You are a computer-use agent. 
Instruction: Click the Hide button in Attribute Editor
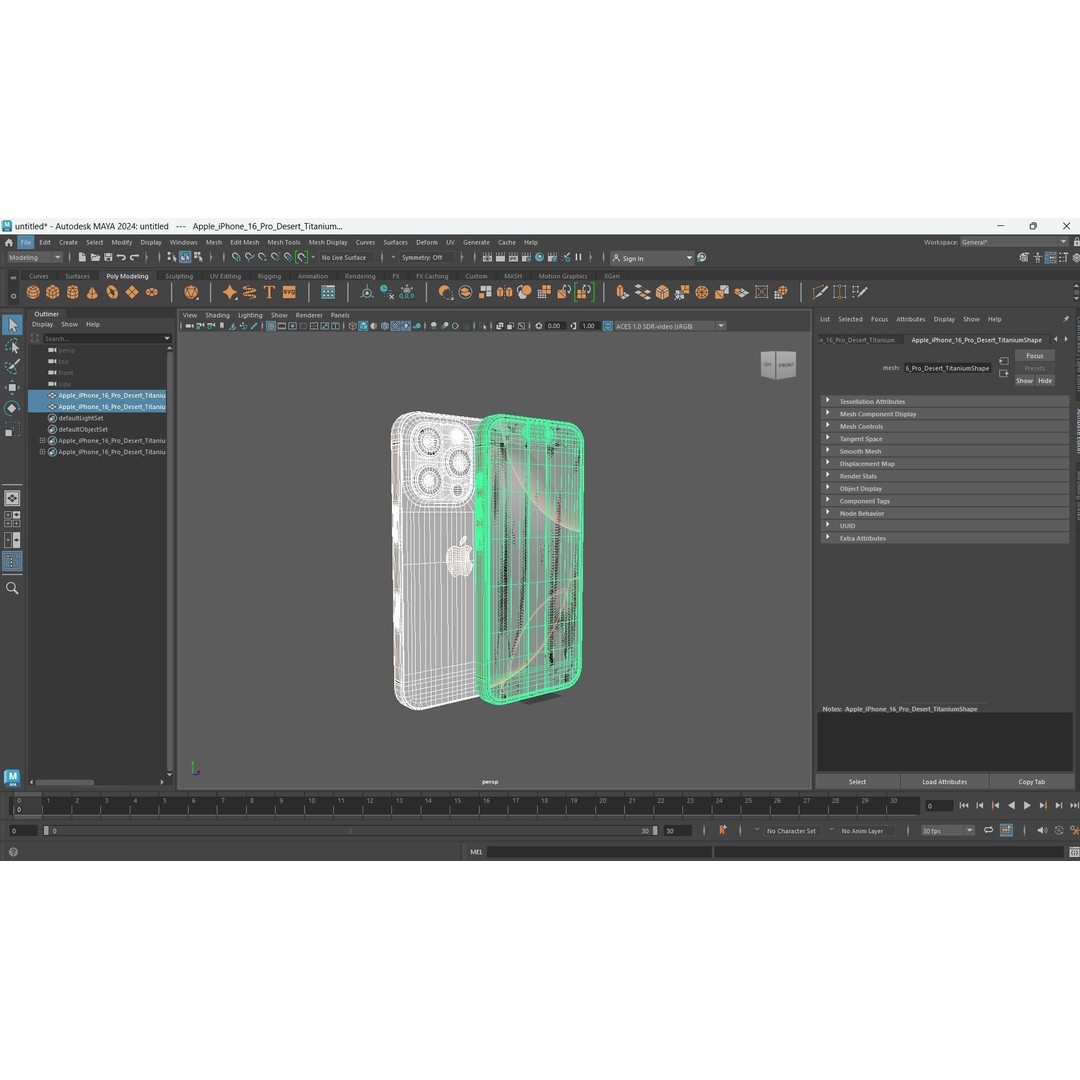pos(1045,381)
